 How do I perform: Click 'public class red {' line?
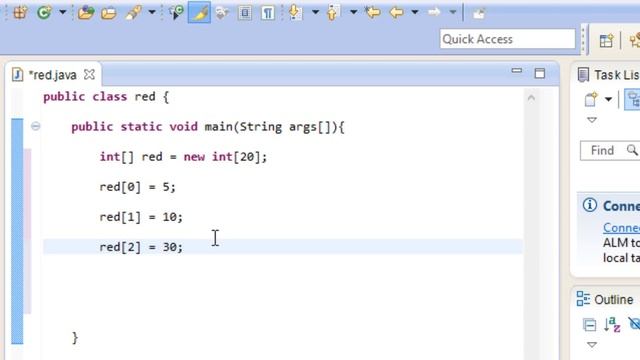[106, 97]
